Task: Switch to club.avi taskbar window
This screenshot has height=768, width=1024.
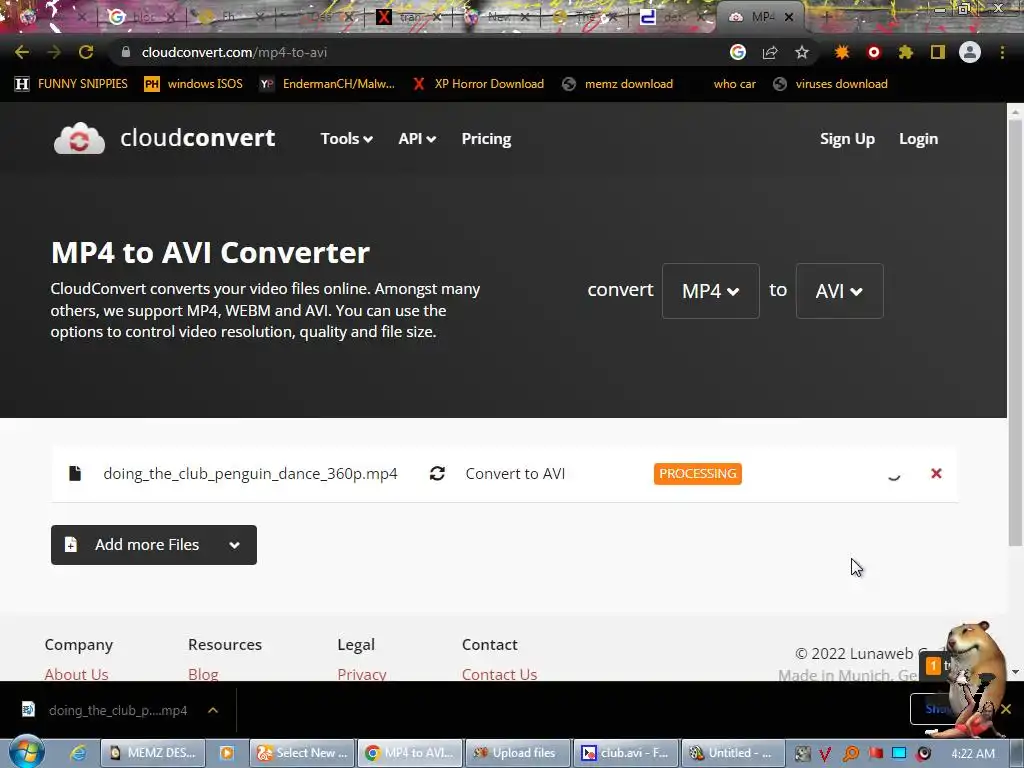Action: coord(626,753)
